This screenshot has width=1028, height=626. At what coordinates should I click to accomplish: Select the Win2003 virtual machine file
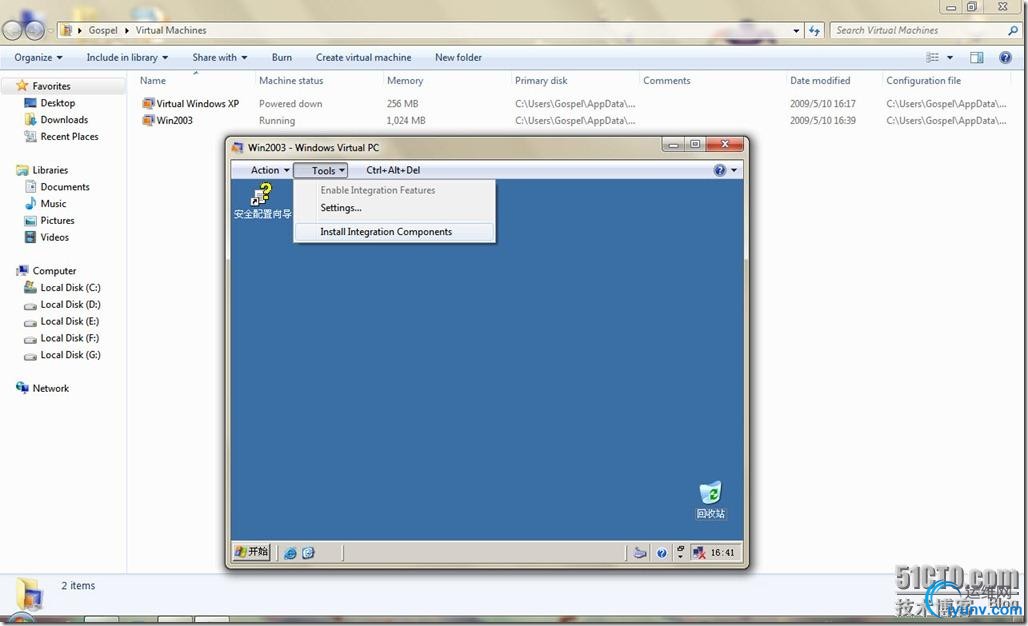point(168,121)
